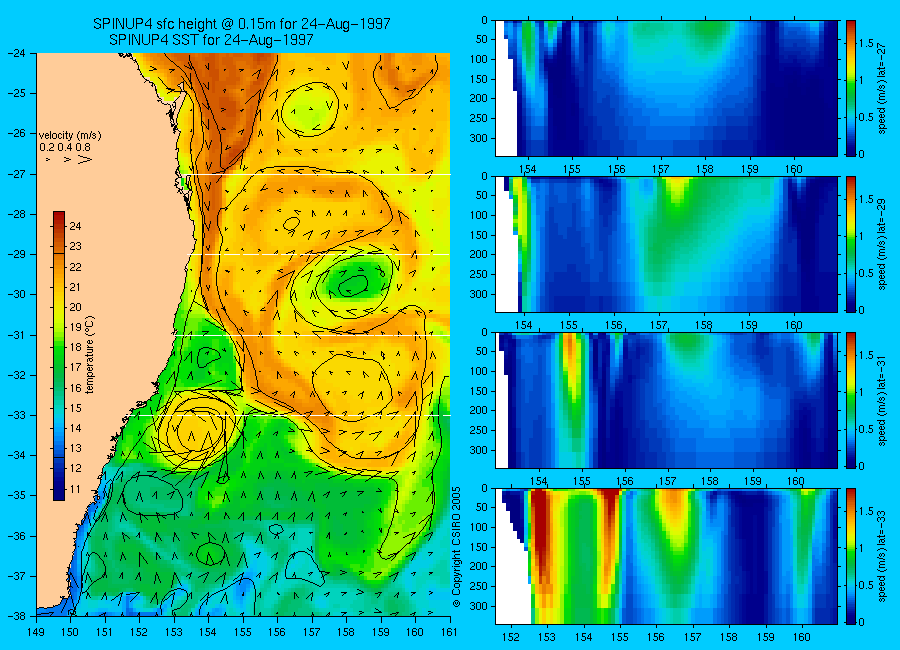This screenshot has width=900, height=650.
Task: Click the speed color bar beside the lat=-29 section
Action: tap(851, 244)
